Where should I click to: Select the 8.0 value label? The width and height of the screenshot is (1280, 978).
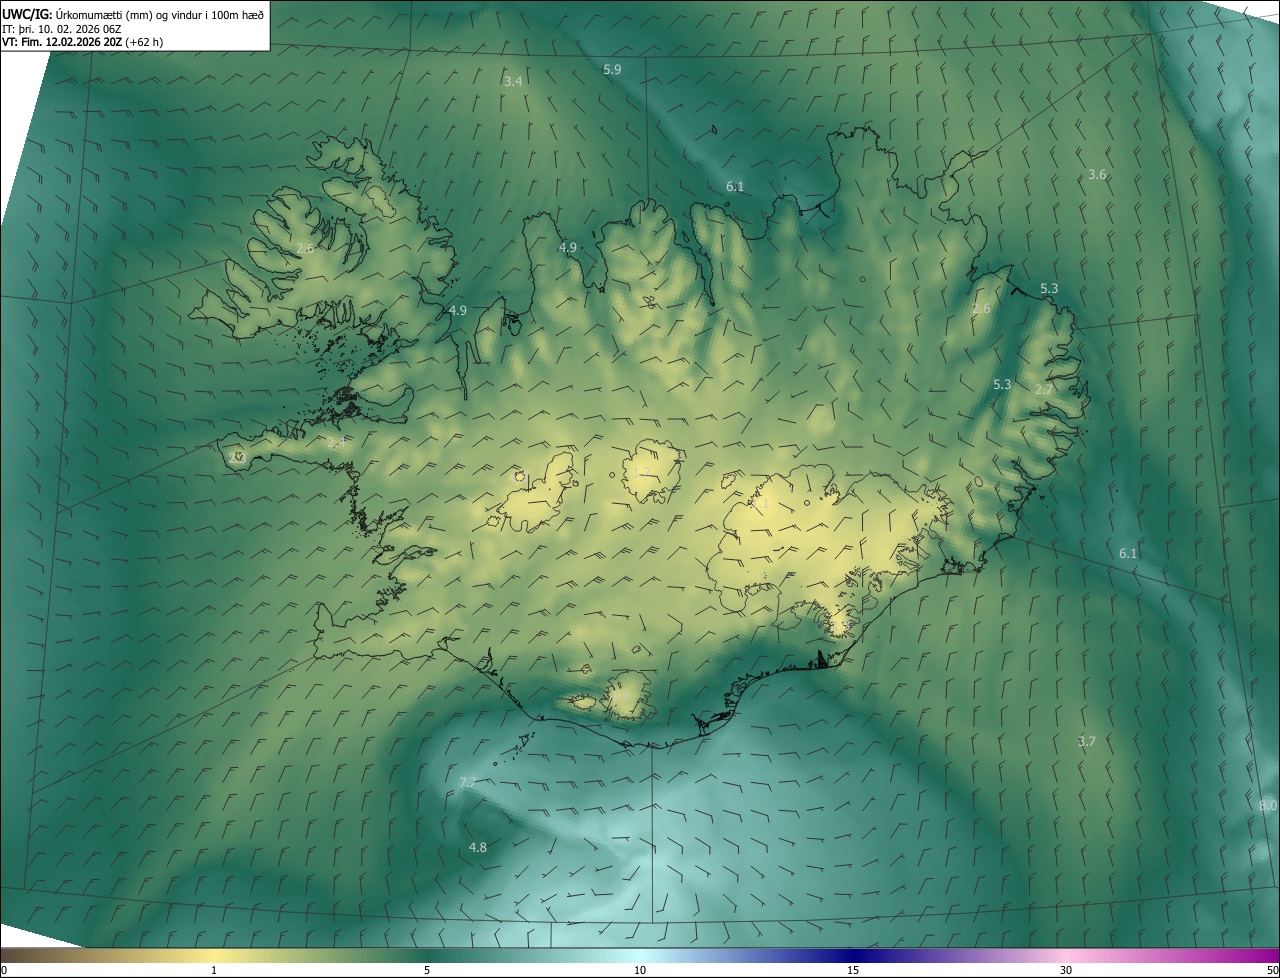pyautogui.click(x=1268, y=806)
